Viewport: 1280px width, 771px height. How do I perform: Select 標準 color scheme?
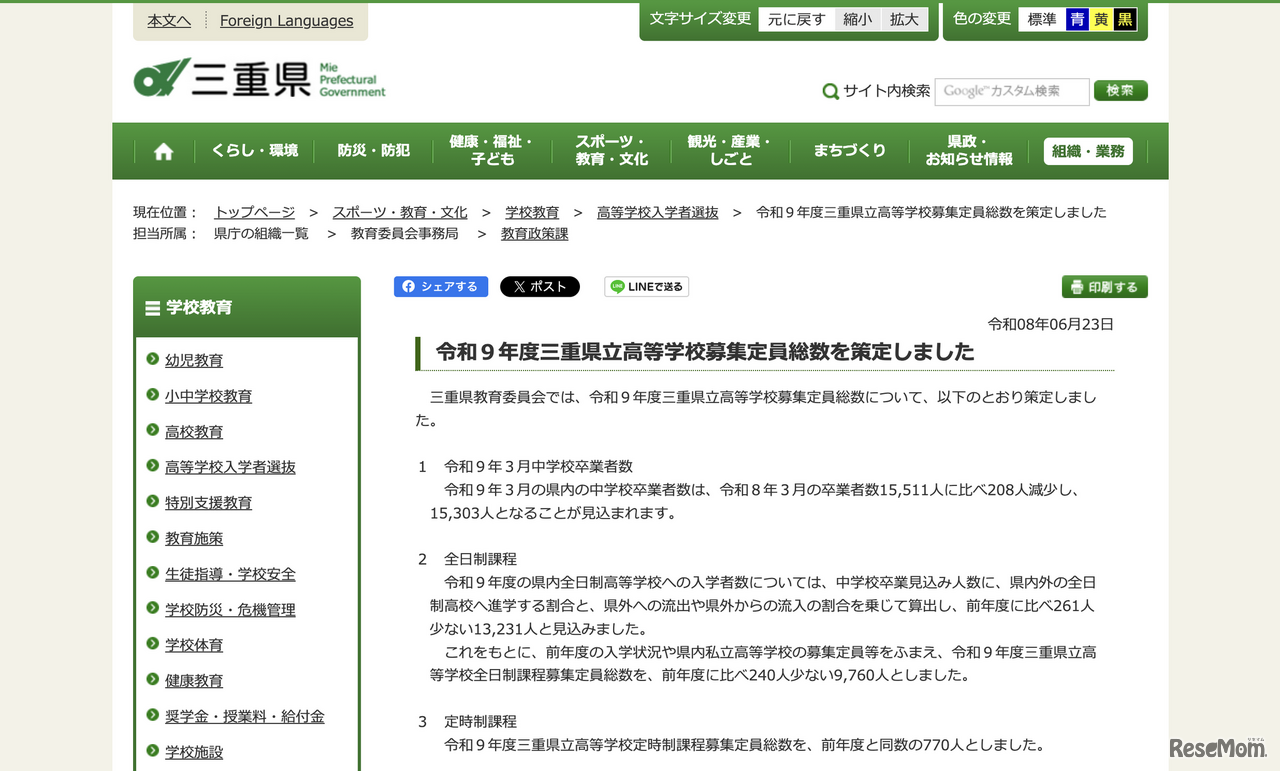1042,19
